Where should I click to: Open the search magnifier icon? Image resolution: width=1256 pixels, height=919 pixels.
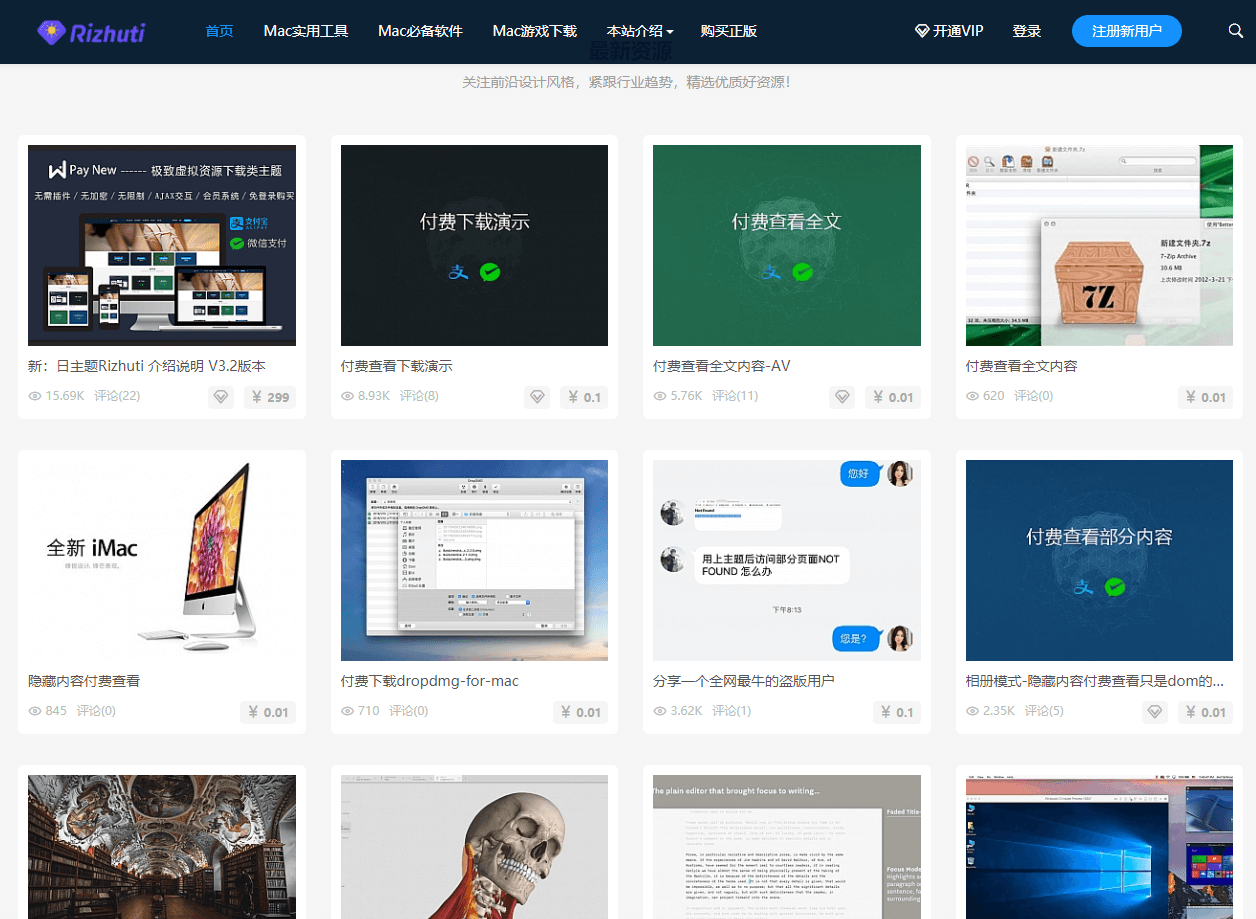point(1235,31)
